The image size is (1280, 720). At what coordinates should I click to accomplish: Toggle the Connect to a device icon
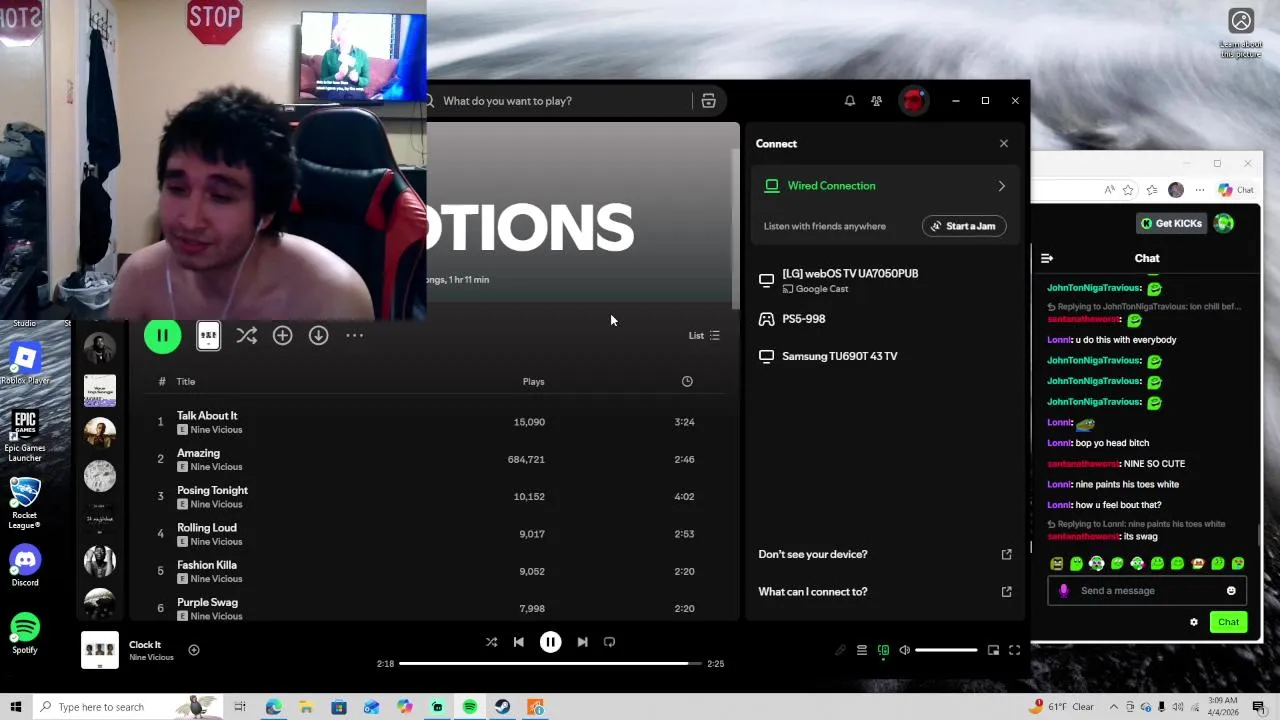(x=883, y=651)
